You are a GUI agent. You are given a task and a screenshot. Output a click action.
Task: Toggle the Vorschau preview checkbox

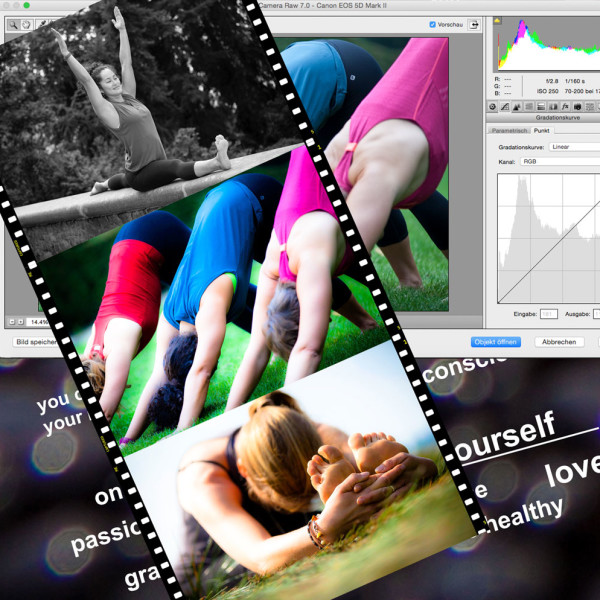(432, 24)
